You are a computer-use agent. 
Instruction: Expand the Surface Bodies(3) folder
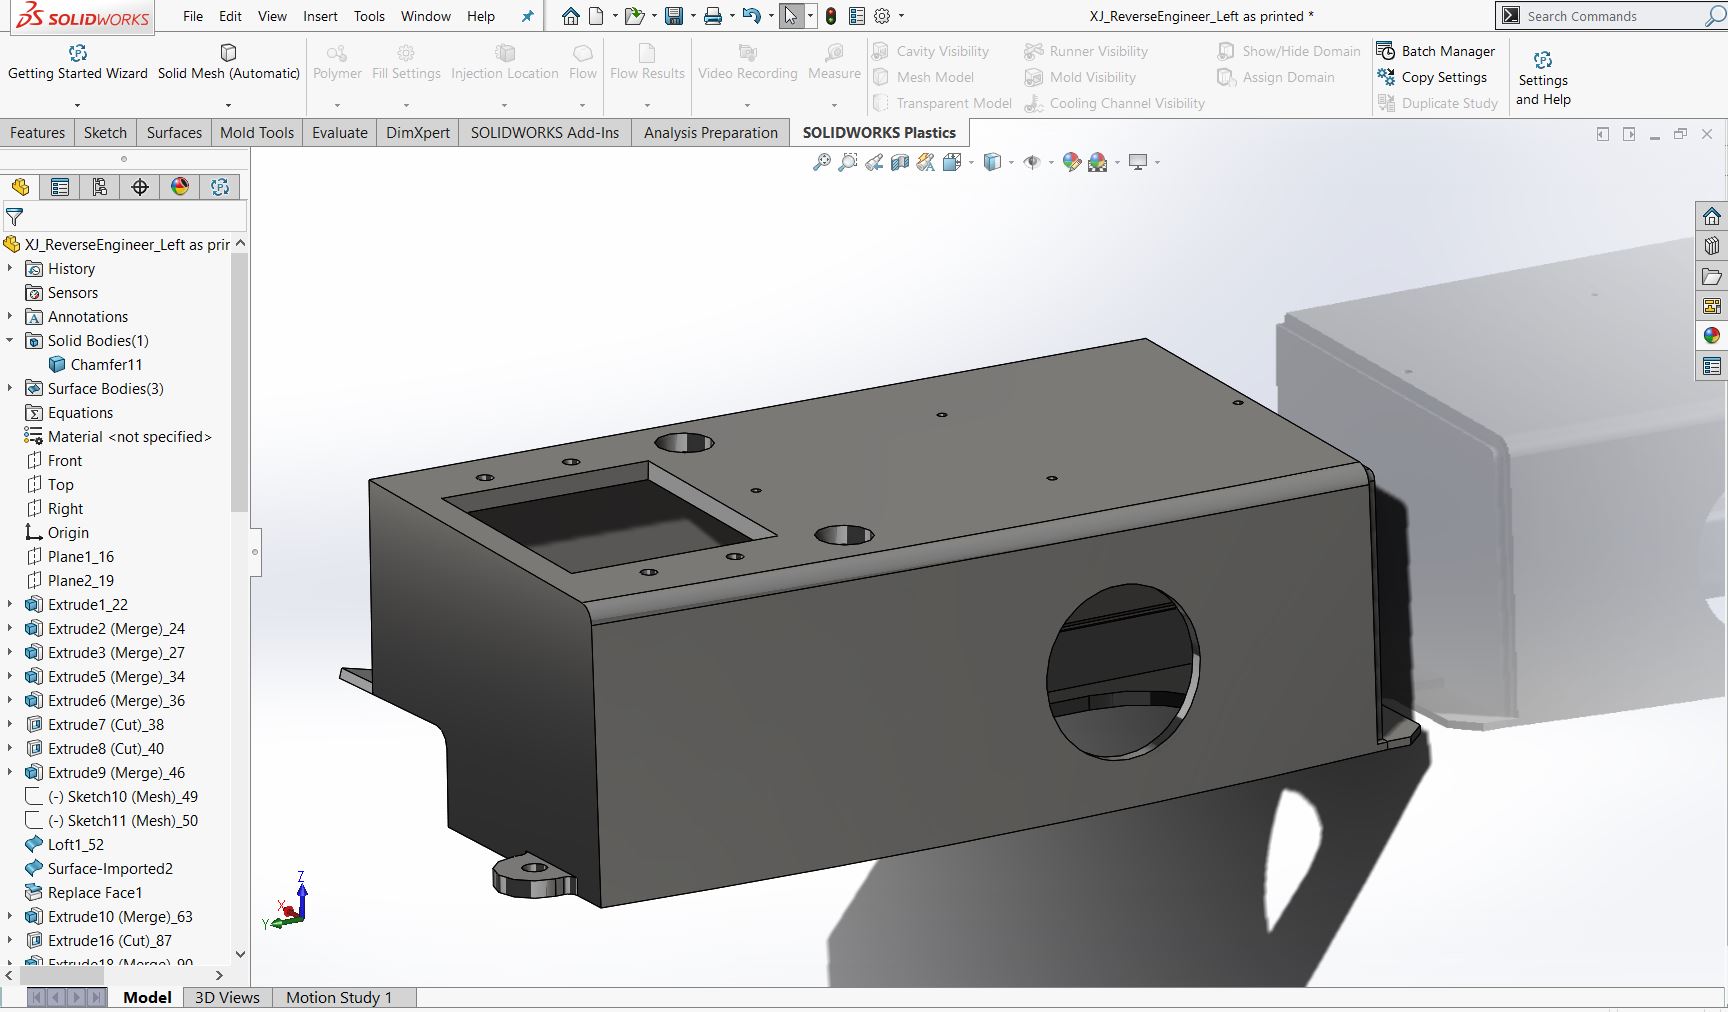click(10, 388)
